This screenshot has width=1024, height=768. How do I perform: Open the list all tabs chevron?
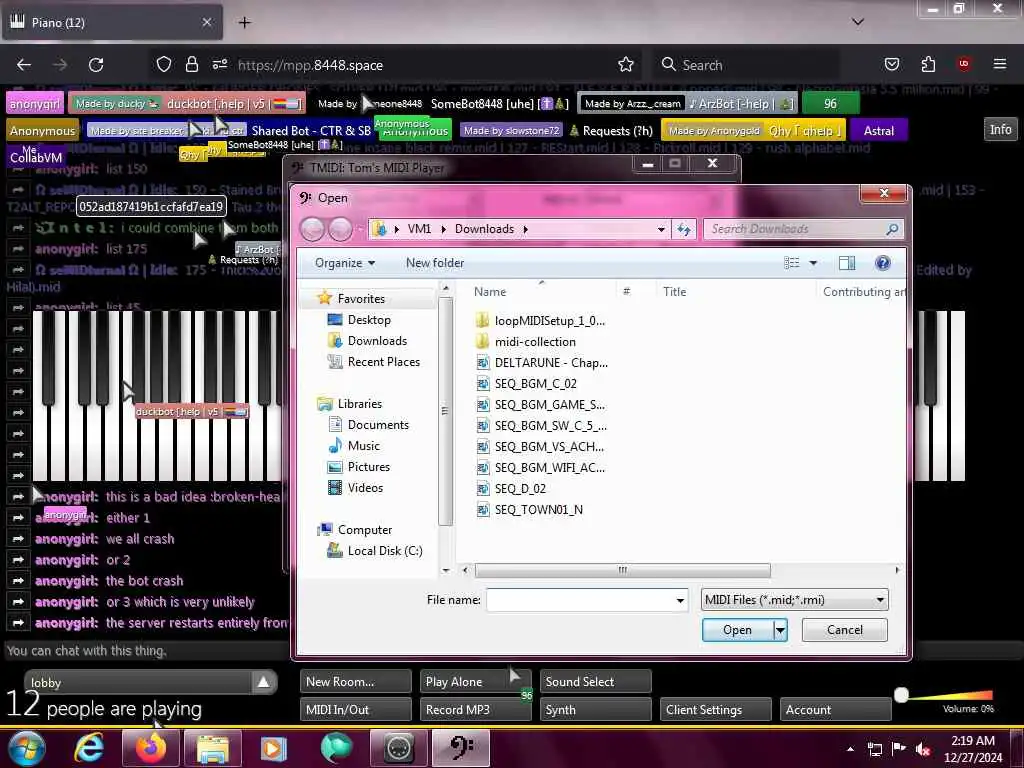click(858, 22)
